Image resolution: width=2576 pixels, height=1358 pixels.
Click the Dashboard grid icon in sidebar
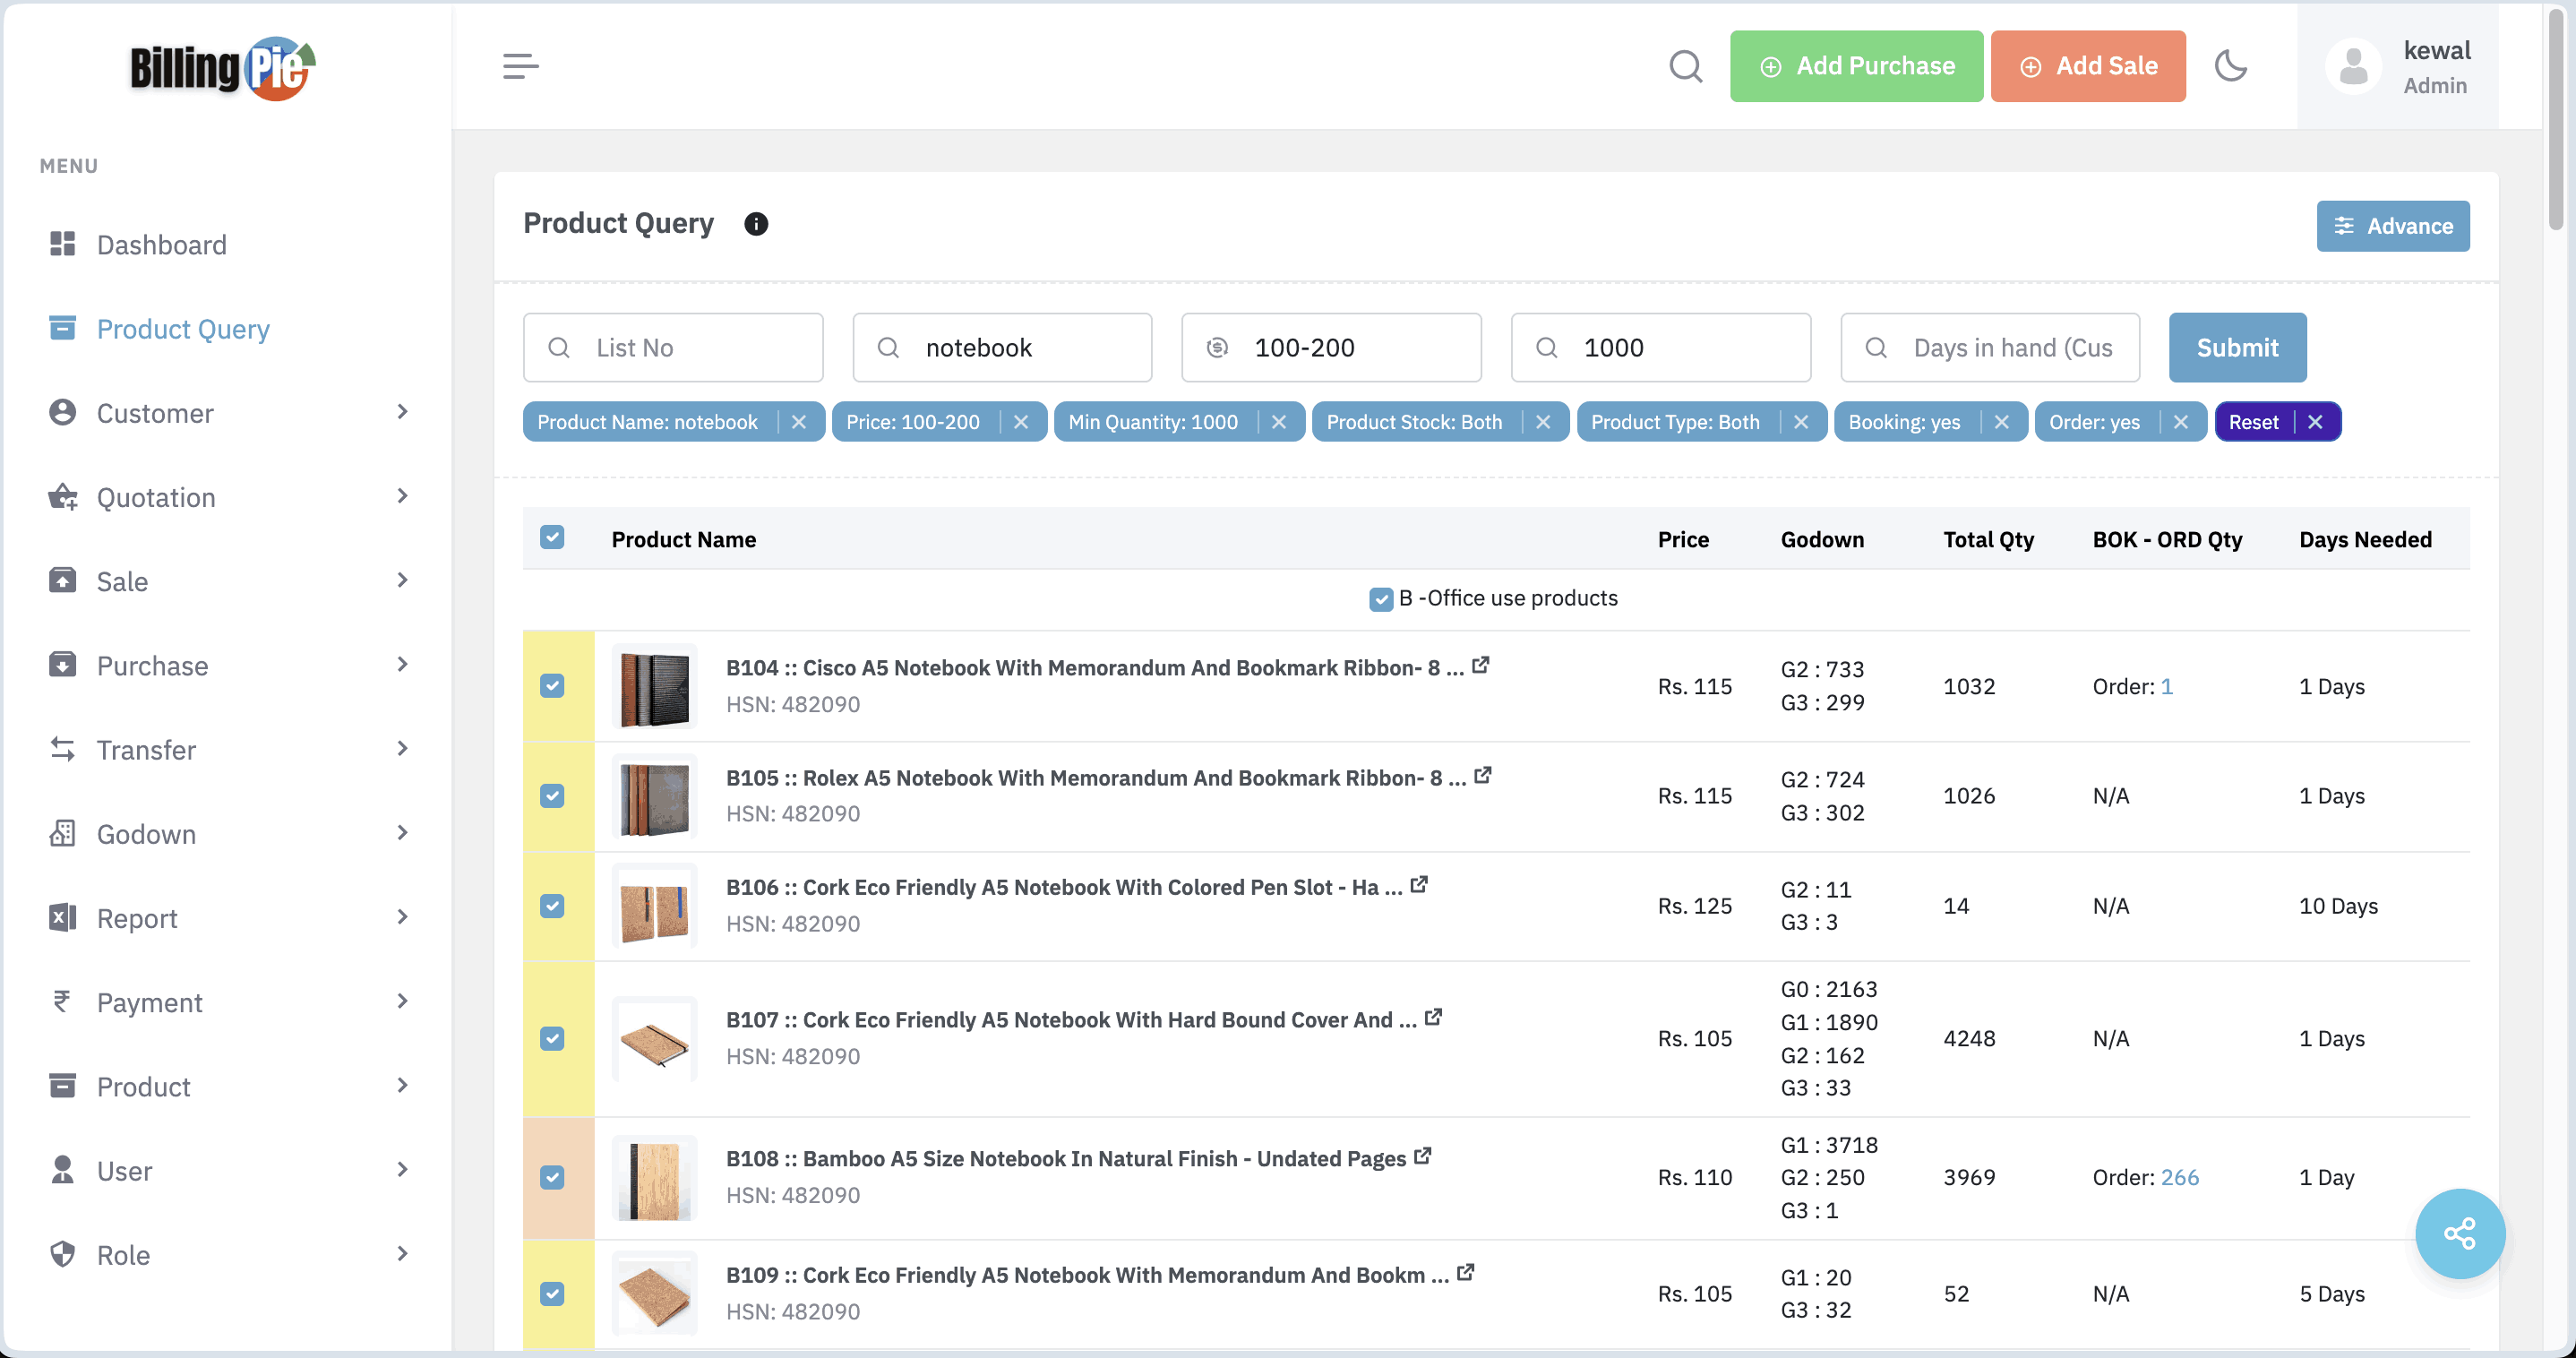click(x=62, y=244)
